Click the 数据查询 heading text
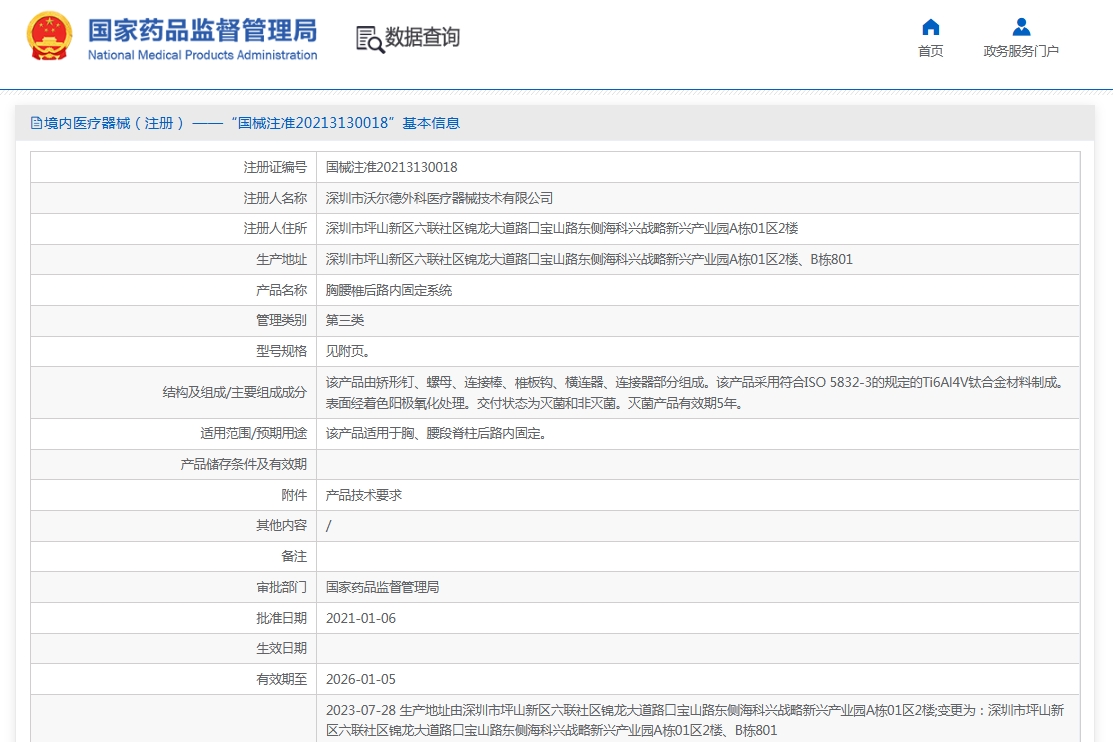Viewport: 1113px width, 742px height. point(422,37)
